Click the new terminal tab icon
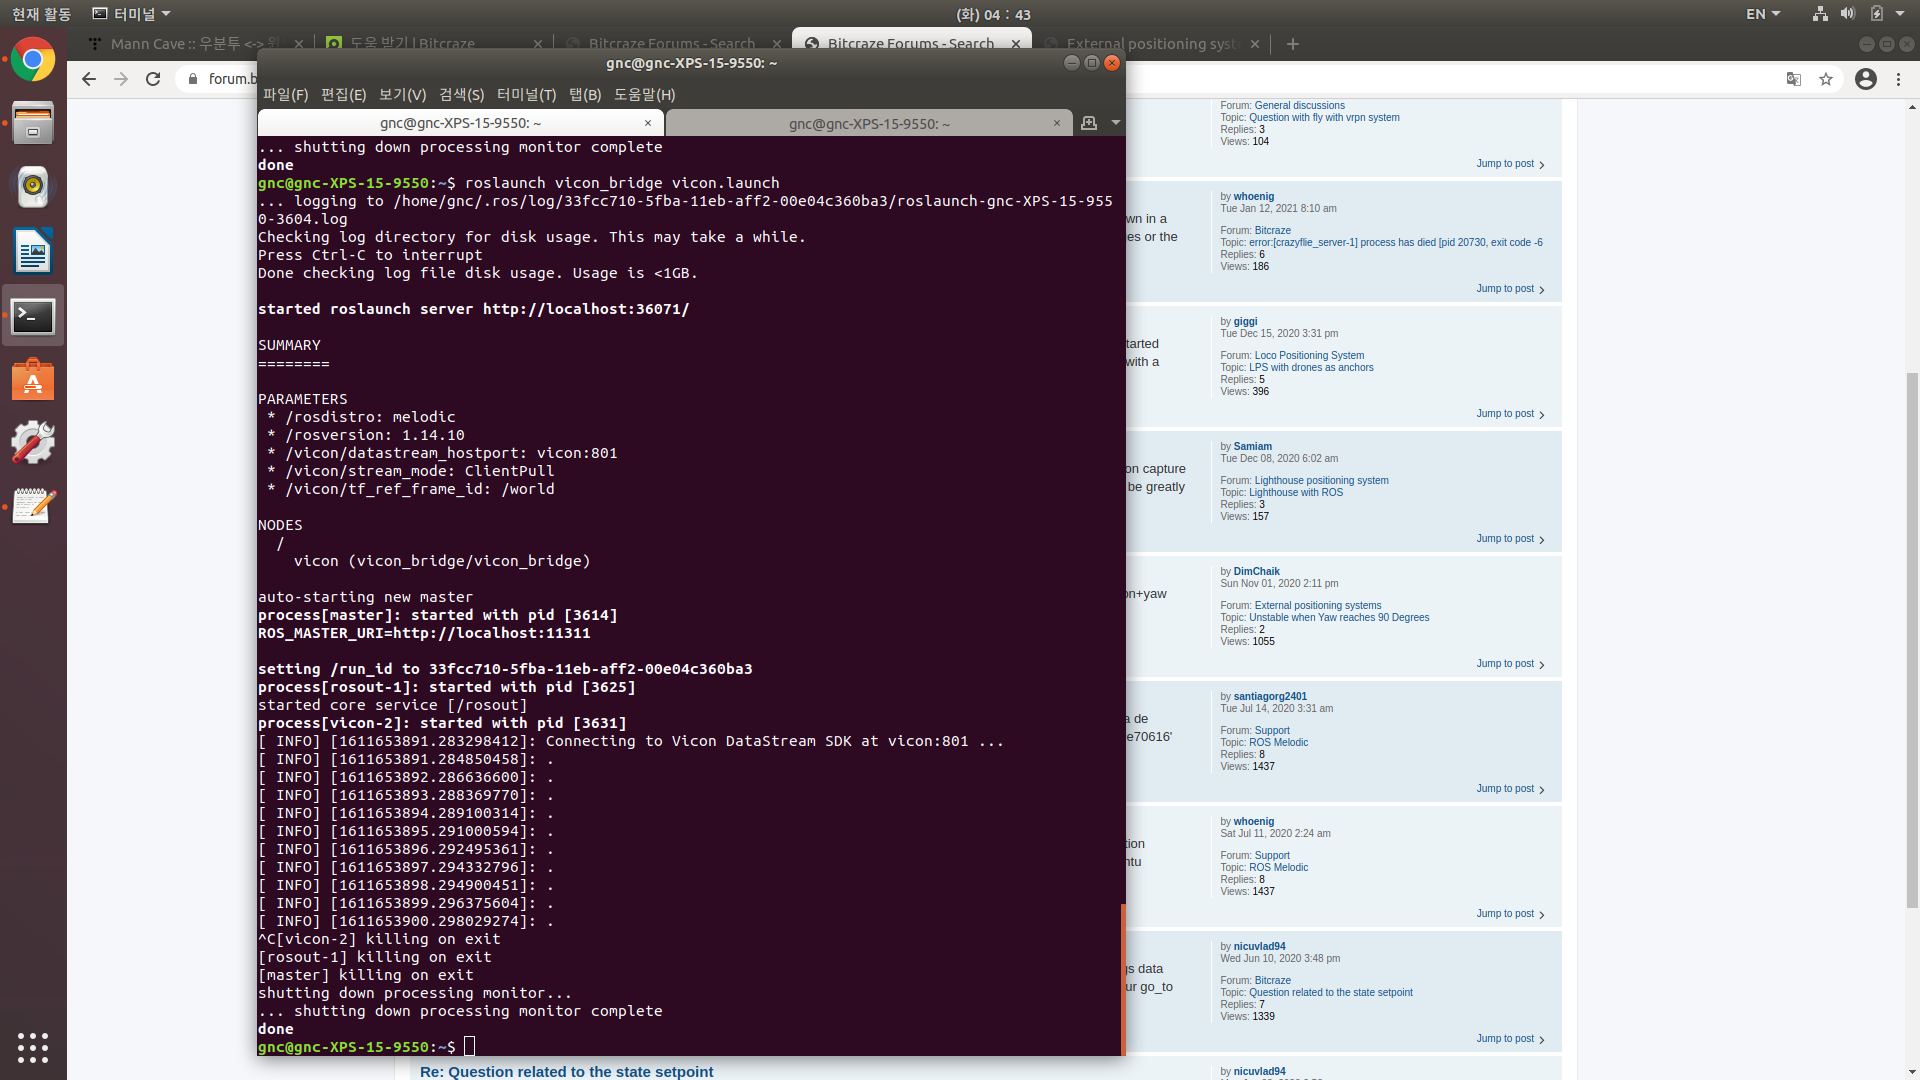Image resolution: width=1920 pixels, height=1080 pixels. [x=1089, y=123]
